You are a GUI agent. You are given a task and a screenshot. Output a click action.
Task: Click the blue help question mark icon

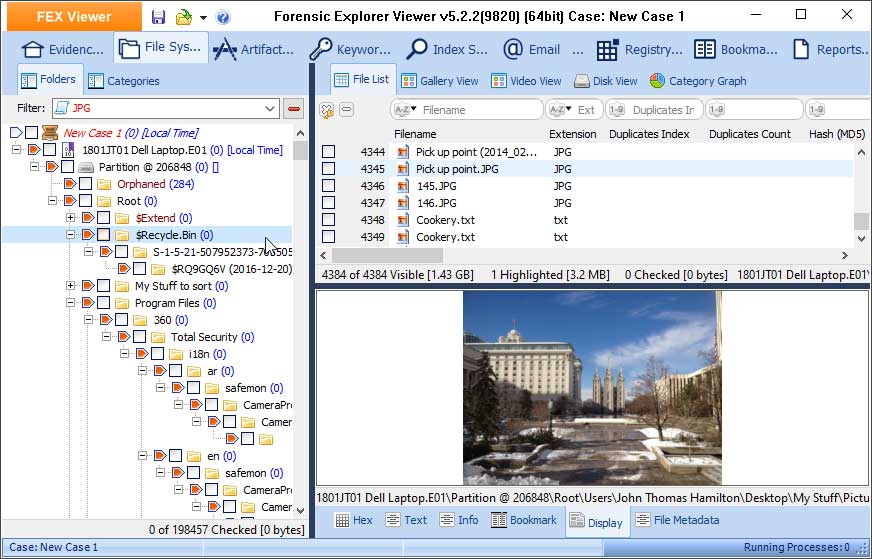click(x=222, y=17)
